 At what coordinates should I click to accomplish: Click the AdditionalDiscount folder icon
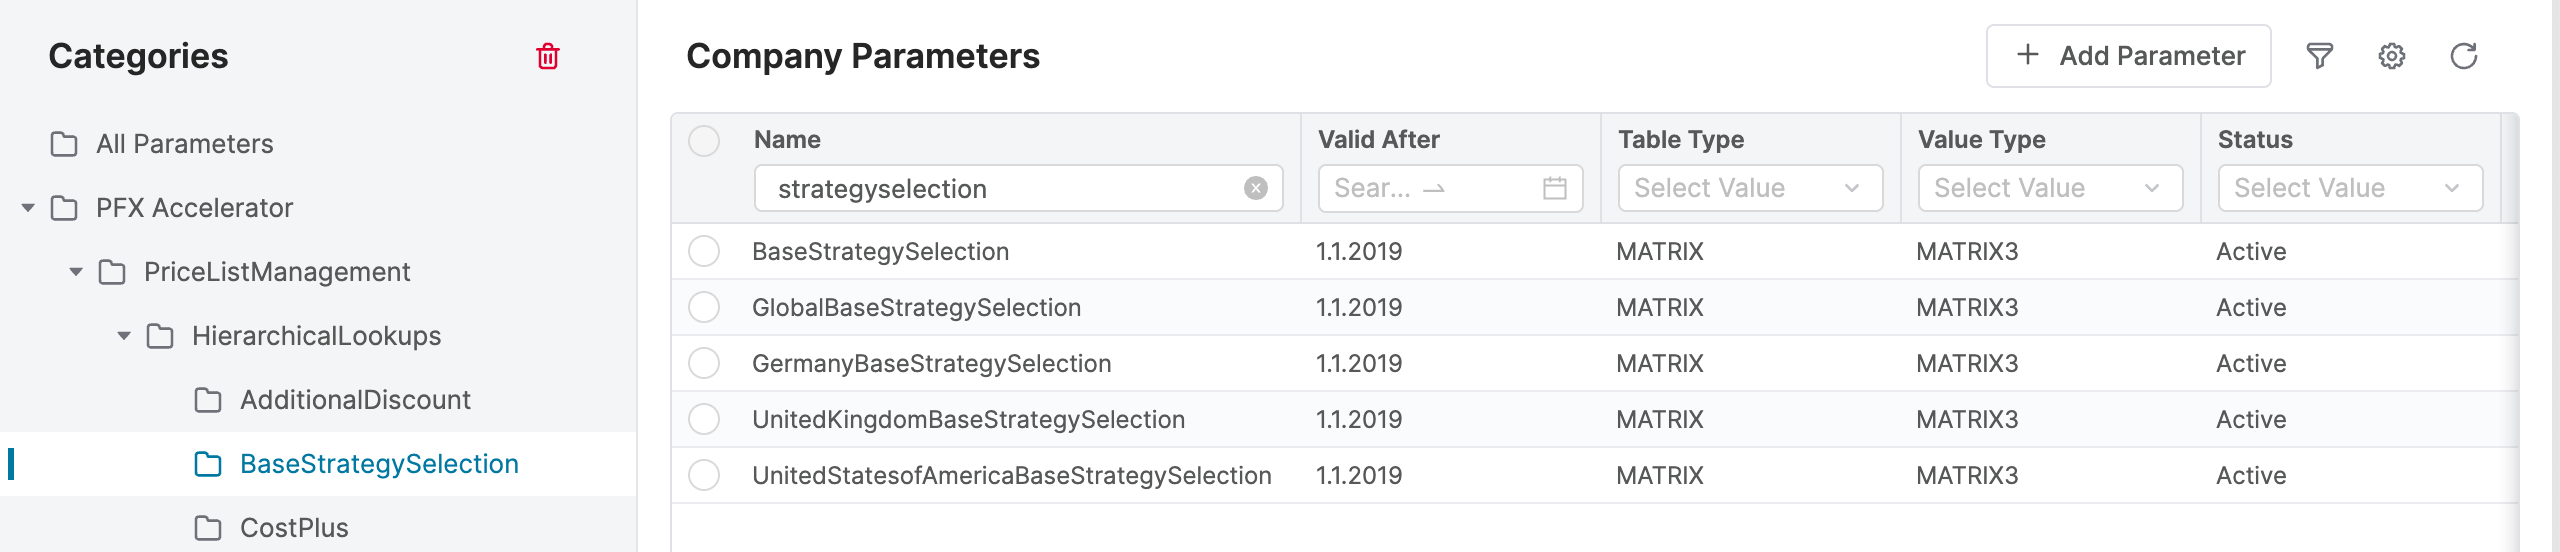pyautogui.click(x=208, y=400)
